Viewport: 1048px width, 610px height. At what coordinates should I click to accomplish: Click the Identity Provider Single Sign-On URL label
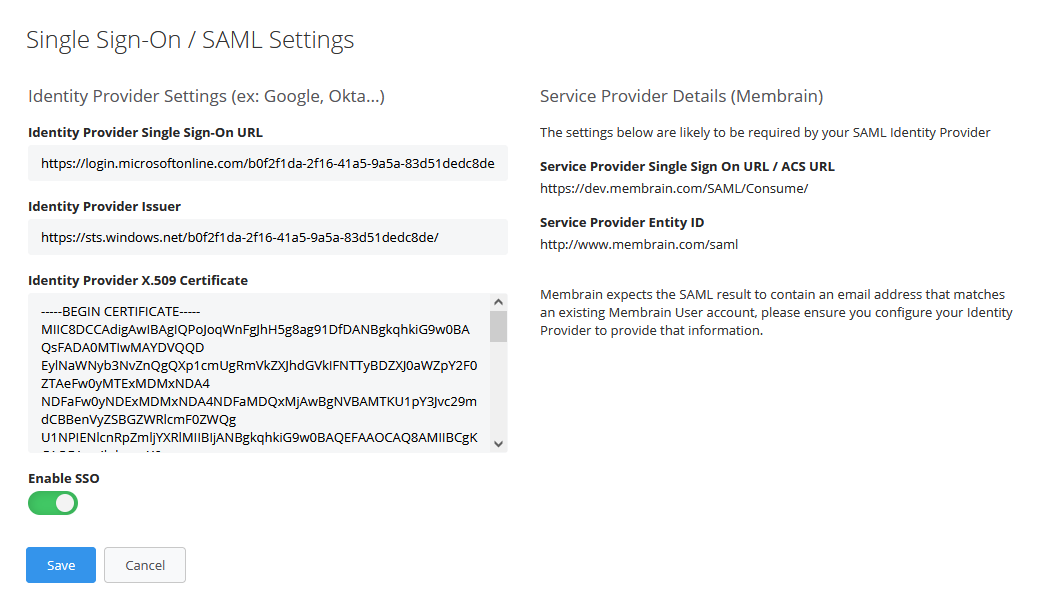(x=145, y=132)
